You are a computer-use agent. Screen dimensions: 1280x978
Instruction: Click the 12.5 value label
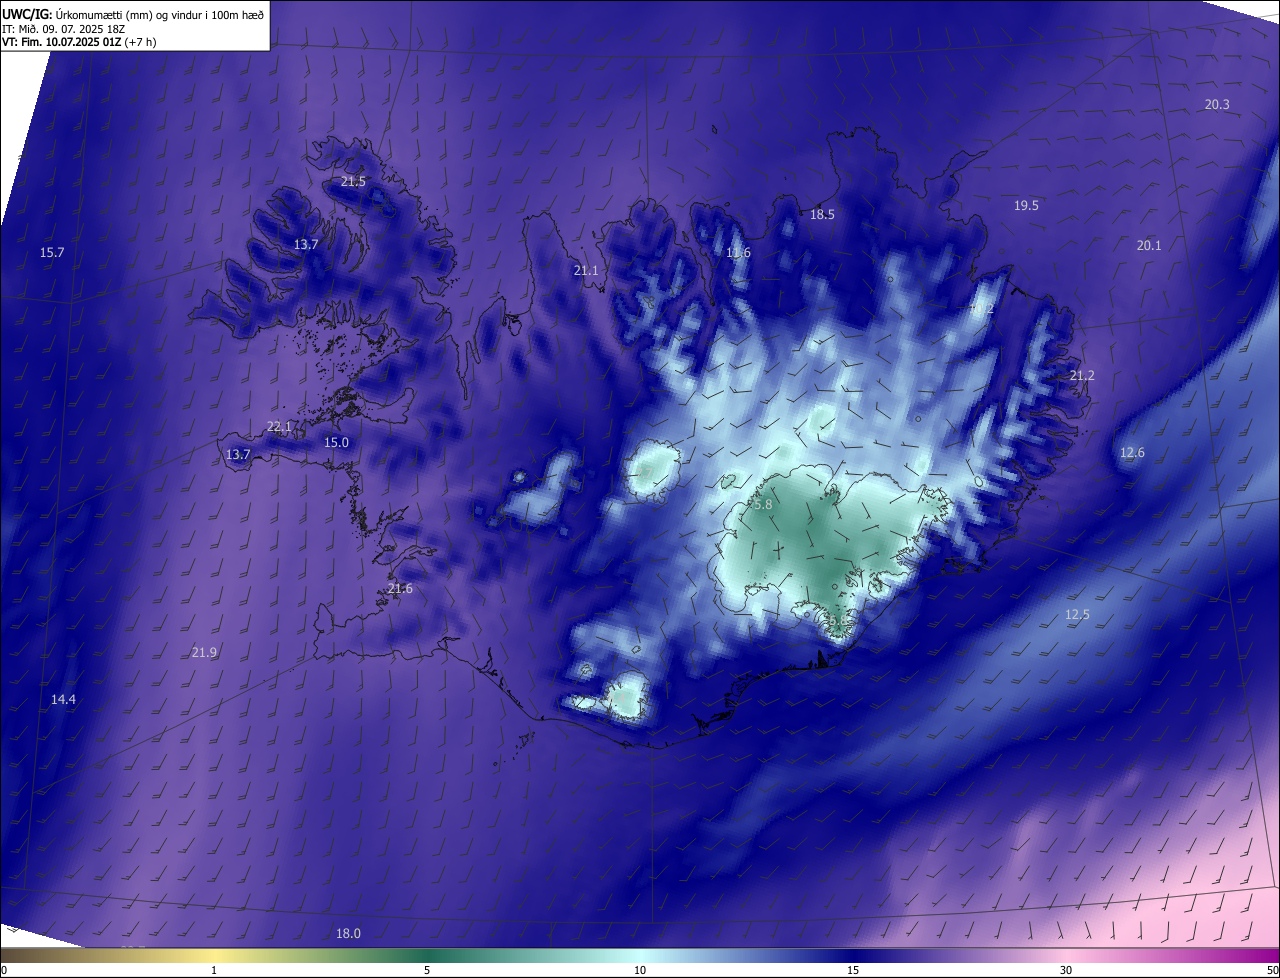(x=1077, y=615)
